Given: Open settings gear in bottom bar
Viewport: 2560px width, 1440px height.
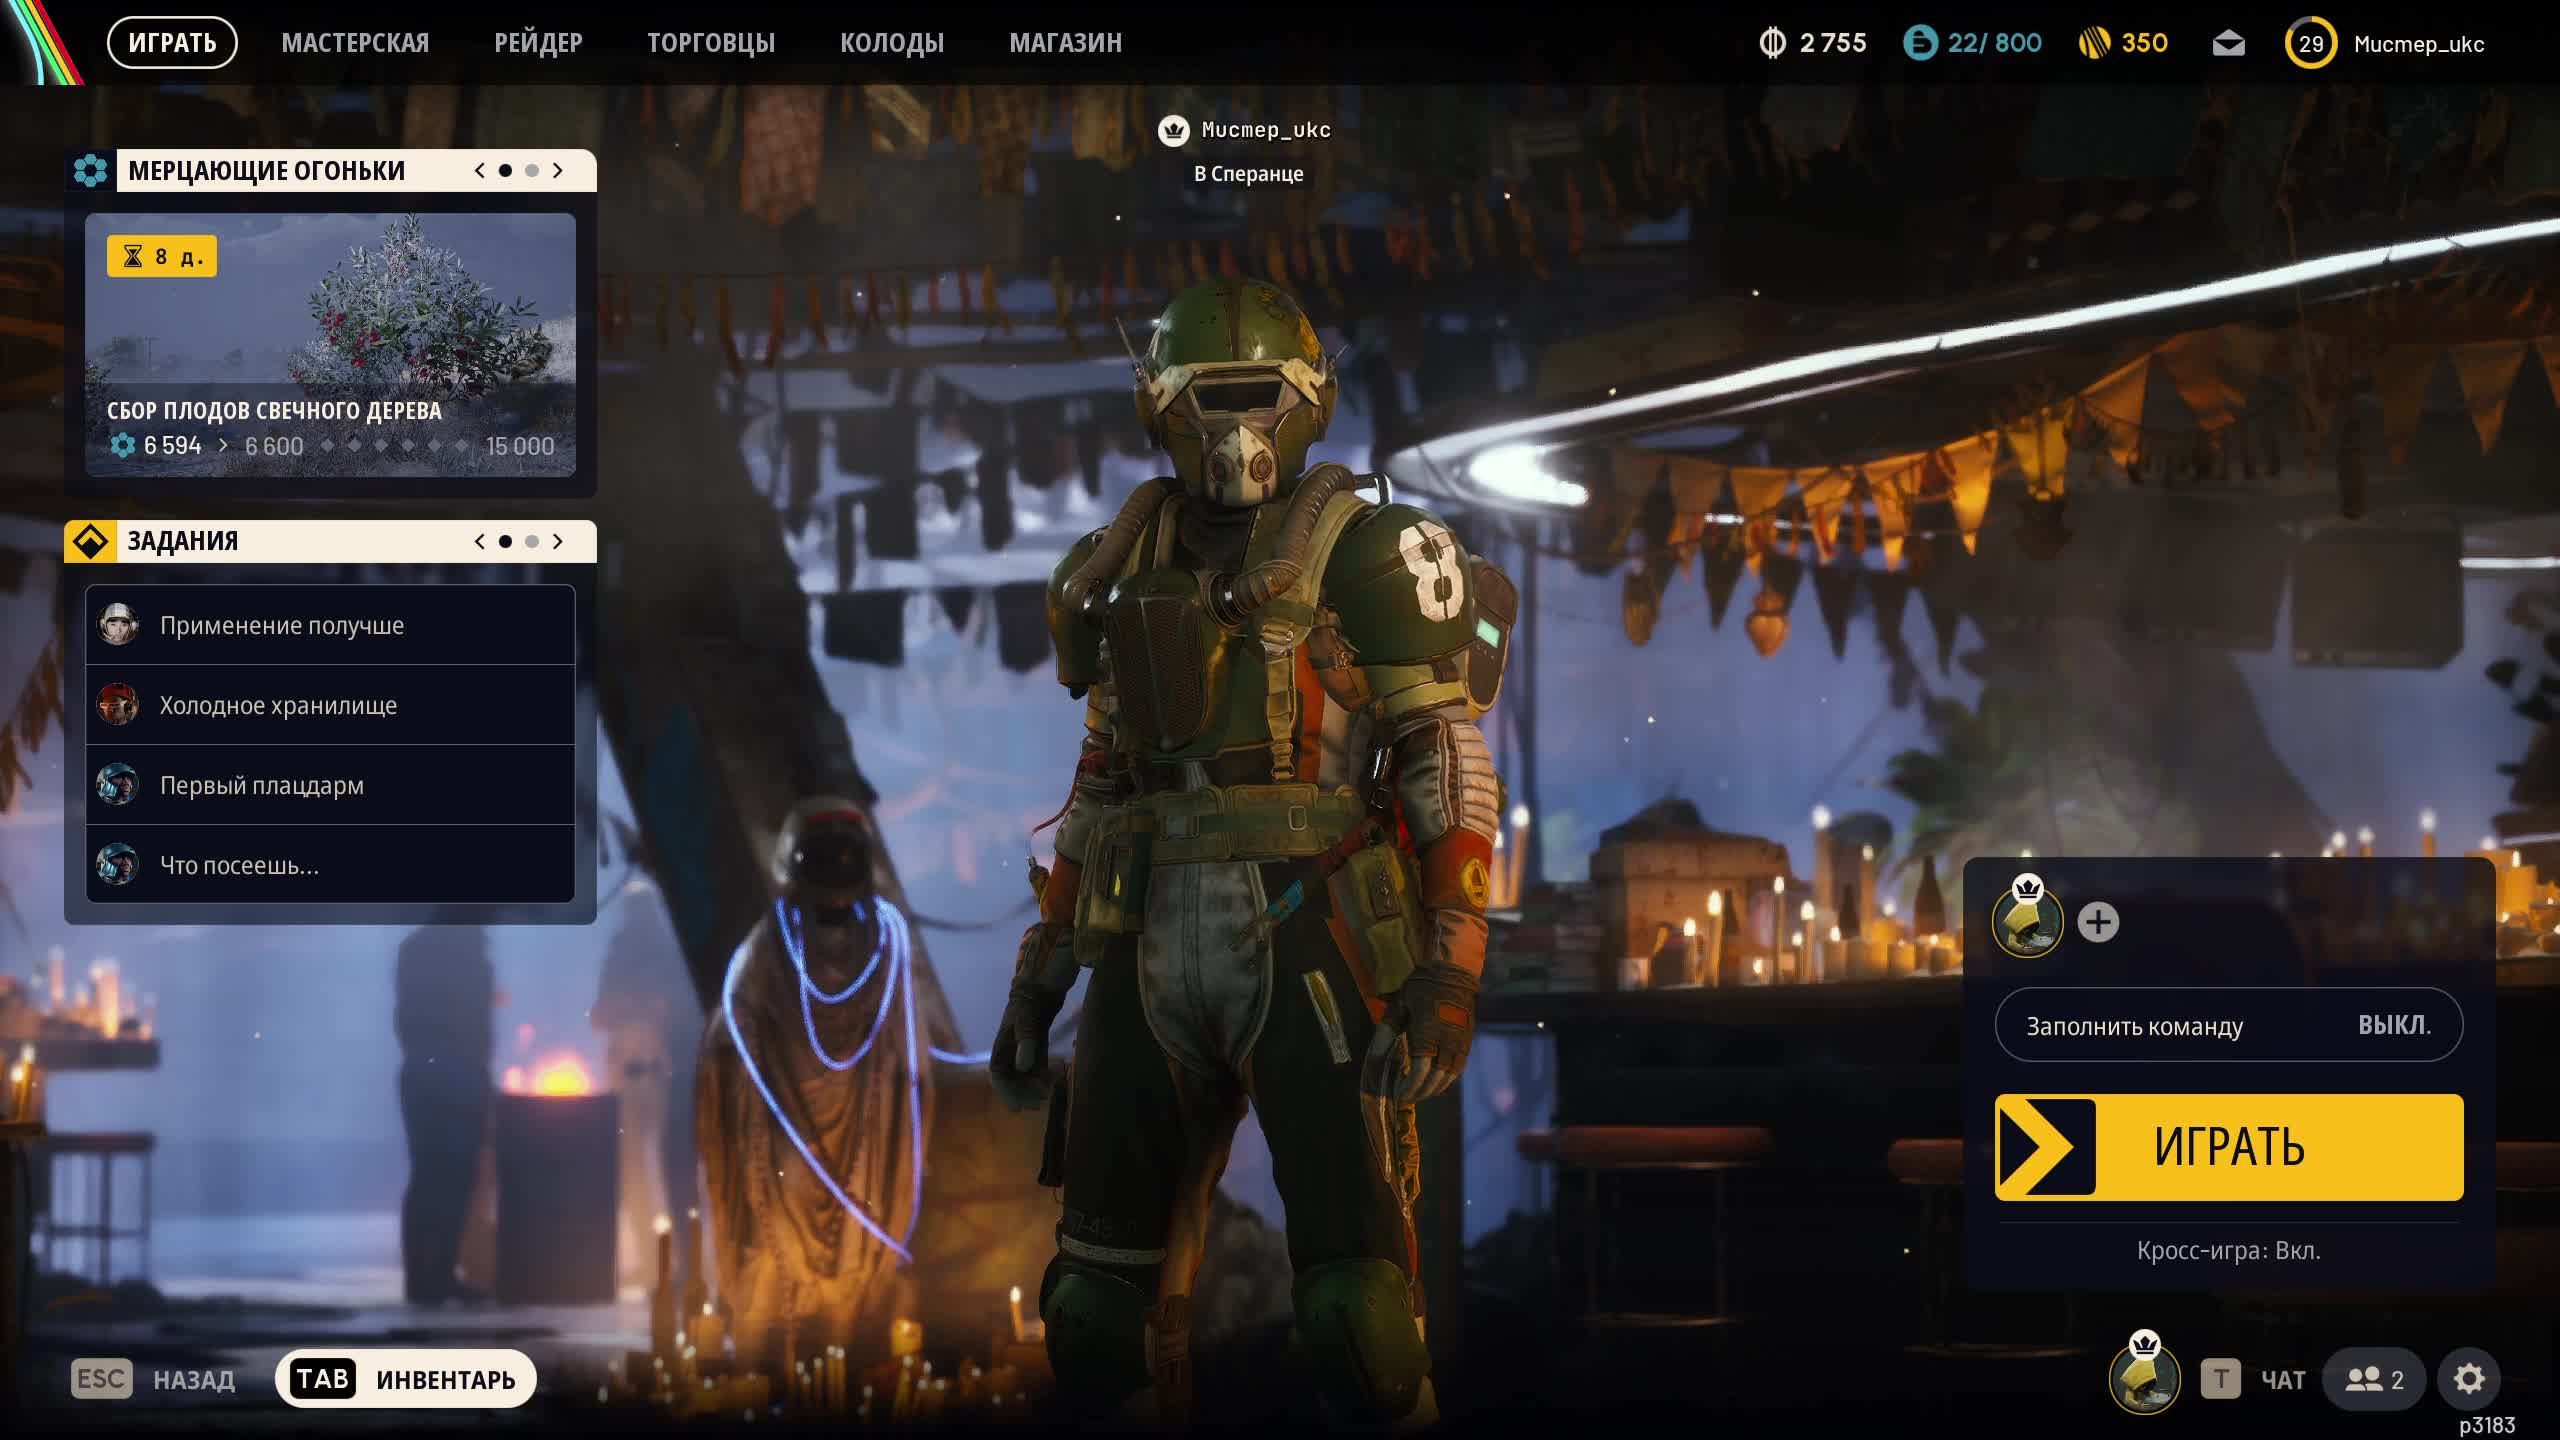Looking at the screenshot, I should click(x=2468, y=1379).
